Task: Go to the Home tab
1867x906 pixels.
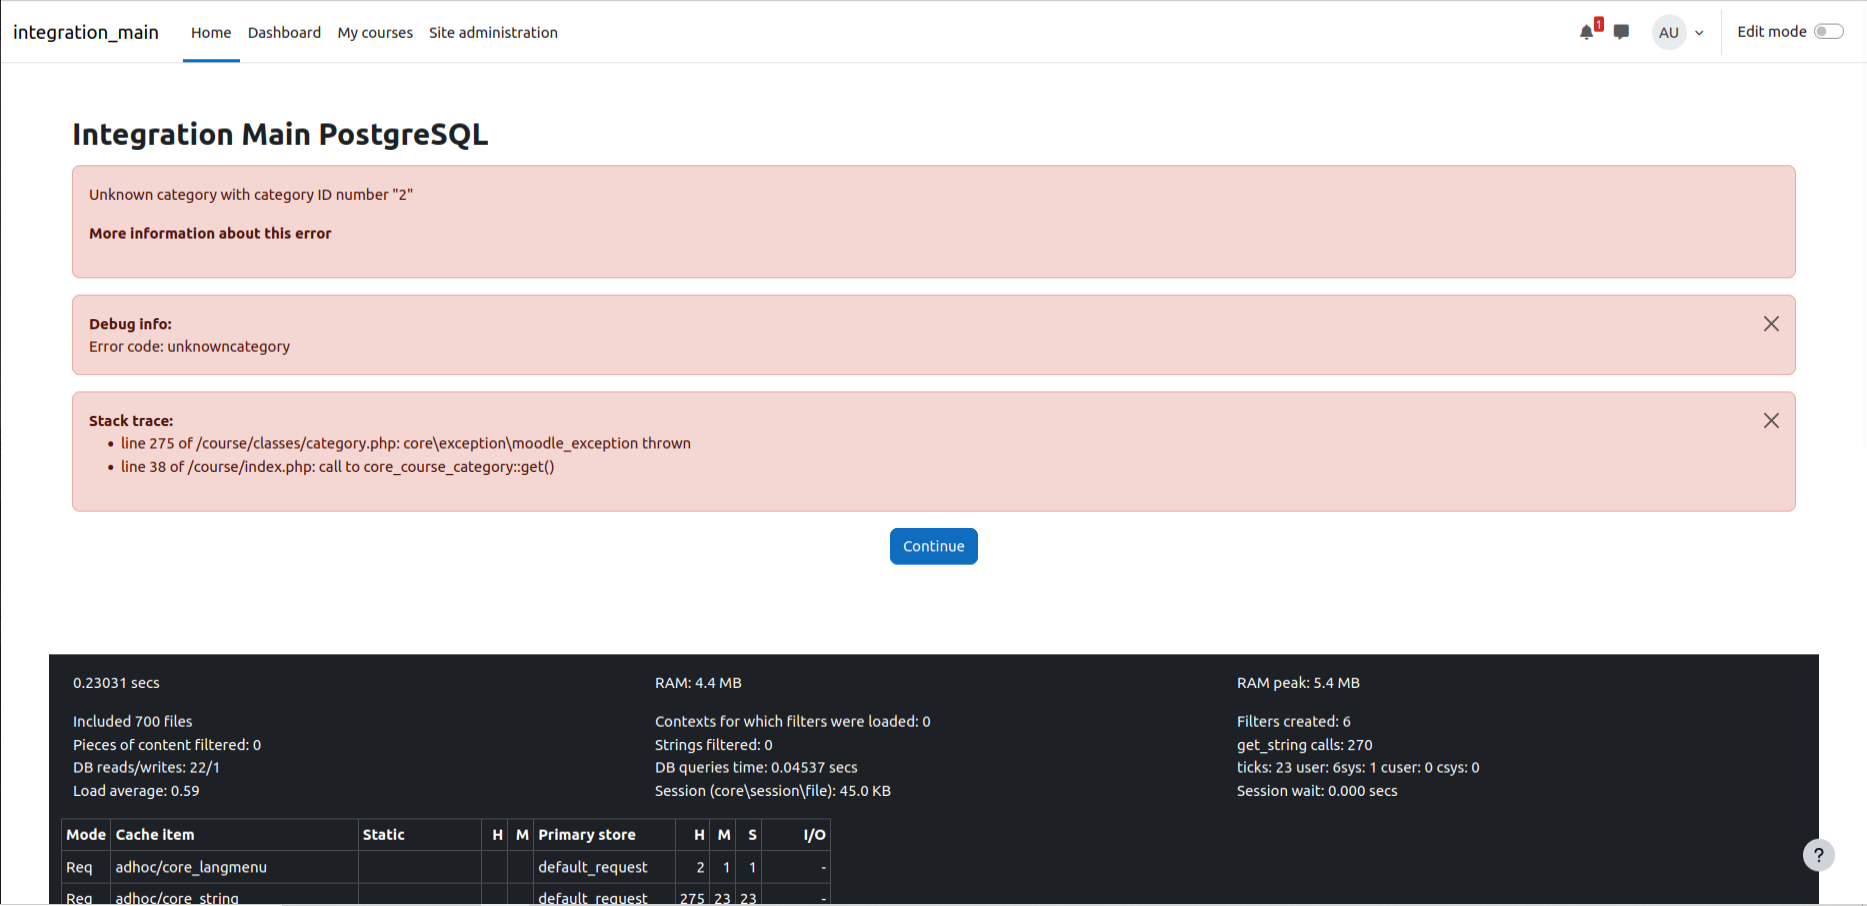Action: (x=211, y=32)
